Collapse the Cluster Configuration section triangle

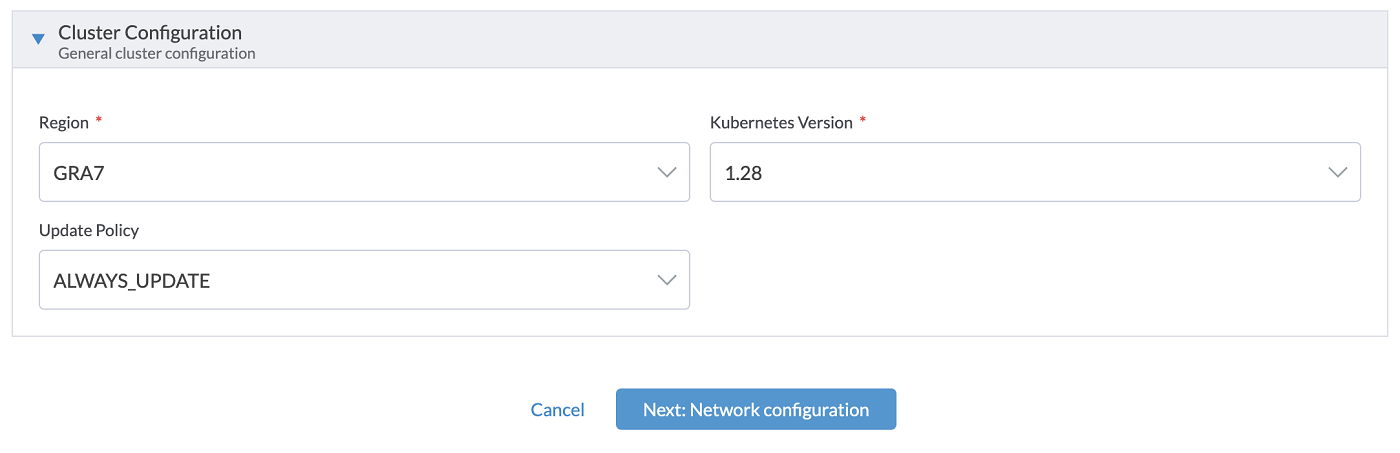click(x=38, y=40)
